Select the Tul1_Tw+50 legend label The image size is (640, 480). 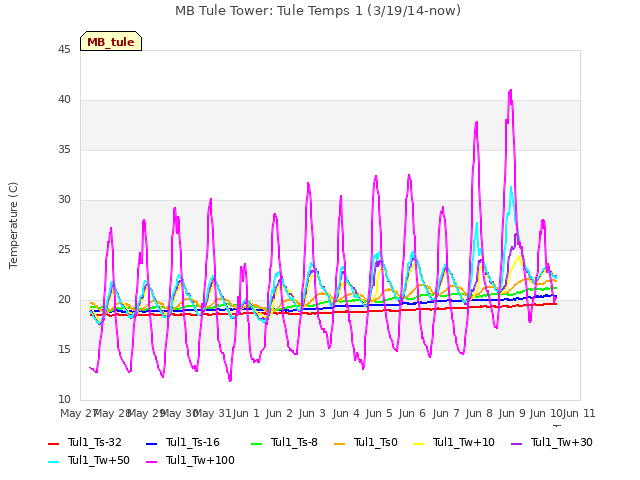pos(99,460)
